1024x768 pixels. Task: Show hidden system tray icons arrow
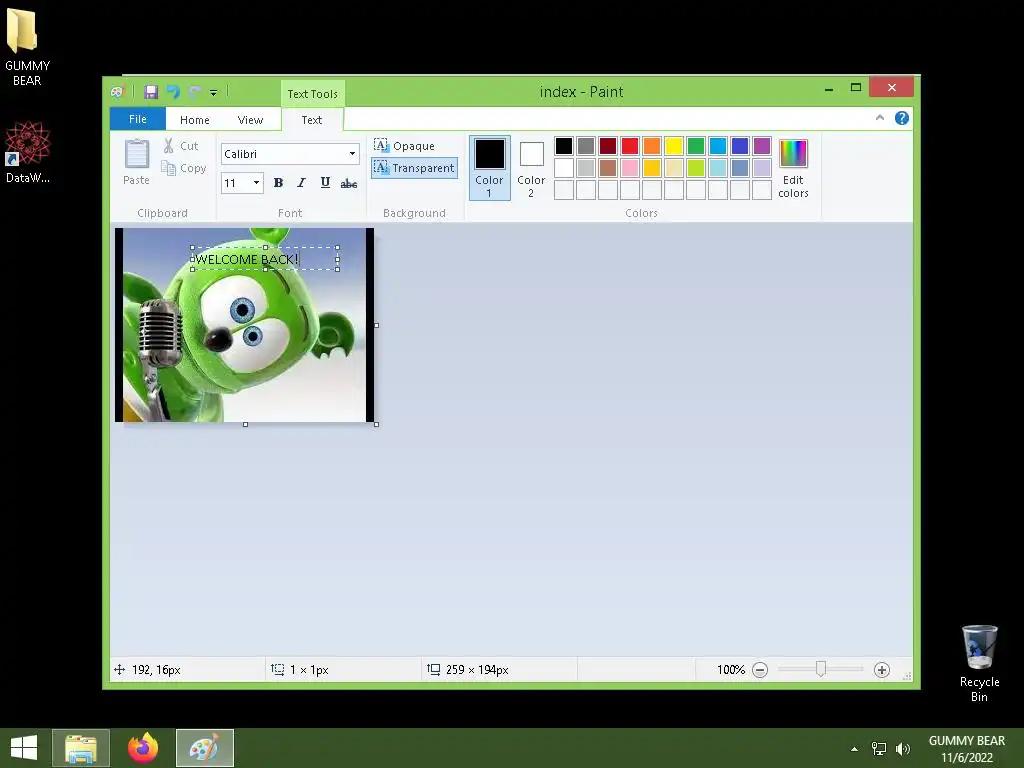click(x=854, y=749)
